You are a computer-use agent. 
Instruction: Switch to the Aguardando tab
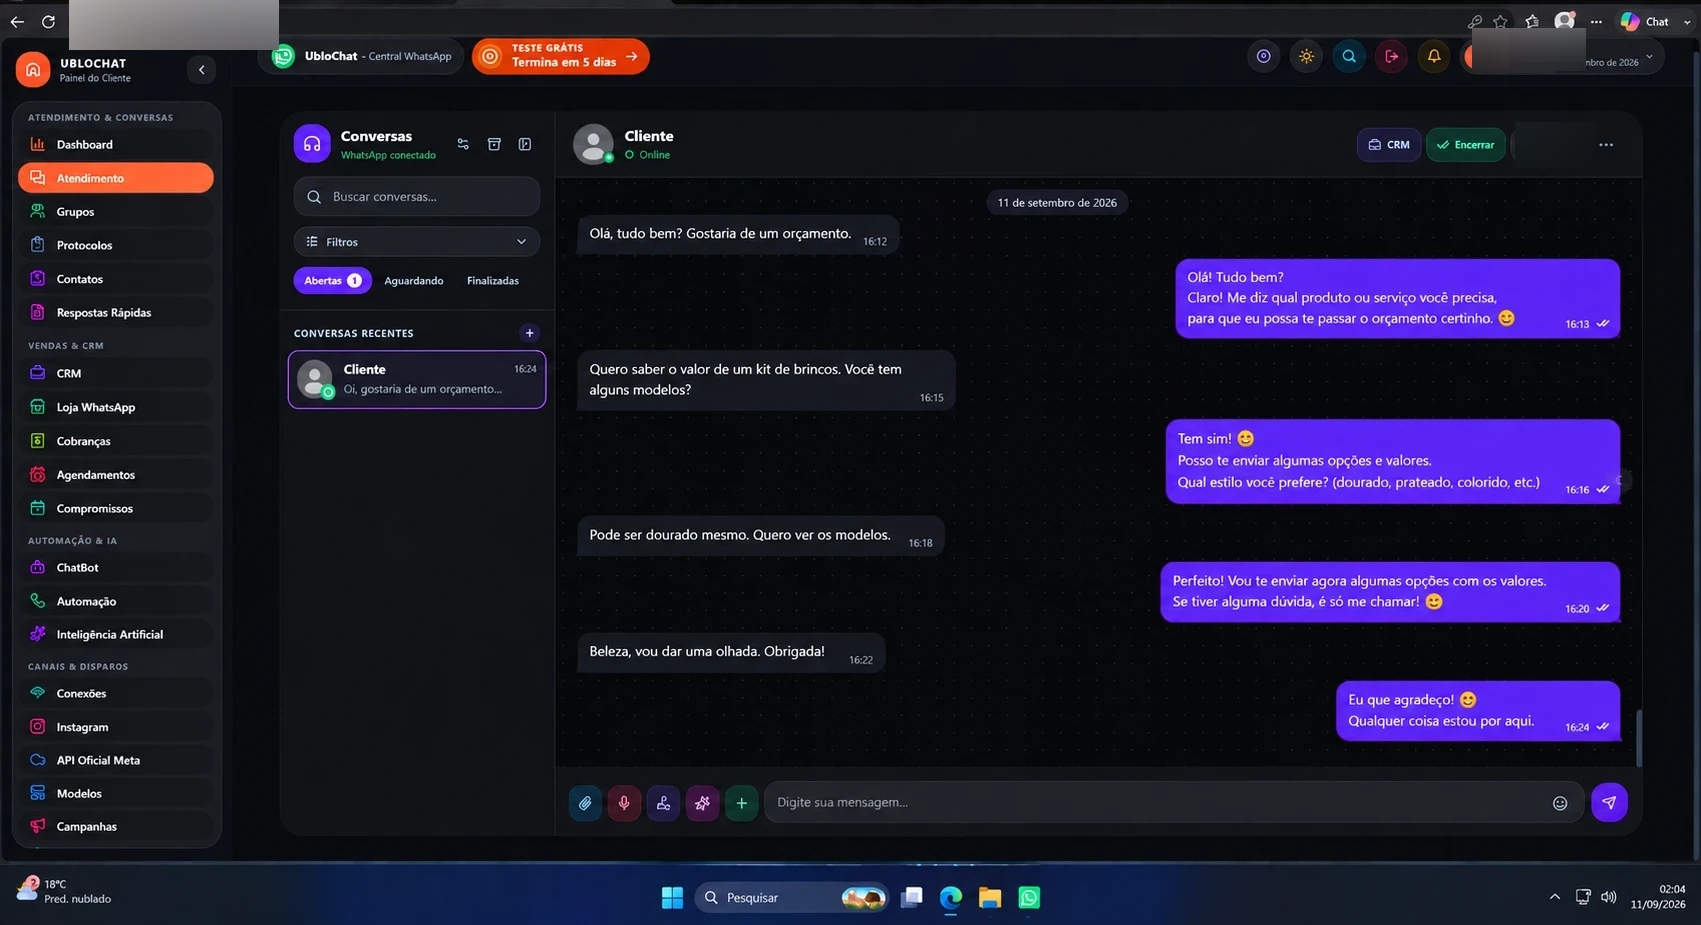coord(414,281)
